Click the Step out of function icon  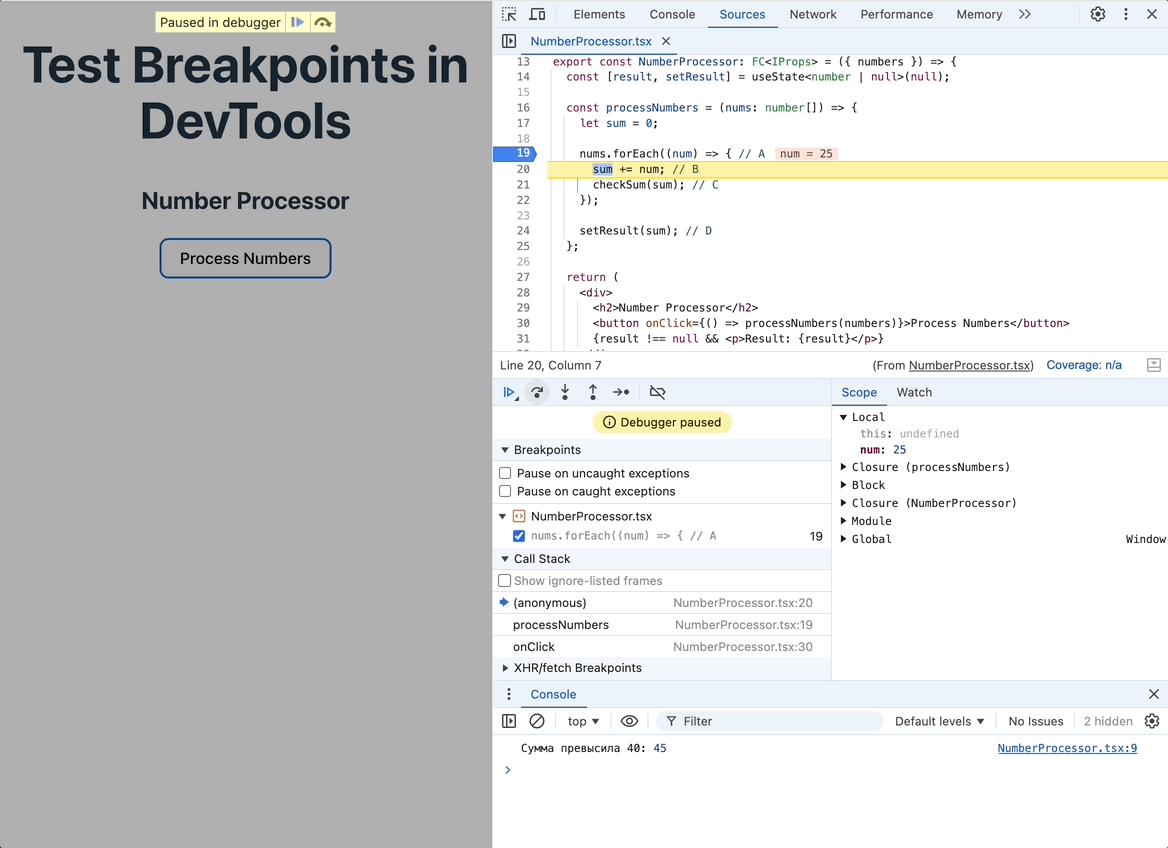pyautogui.click(x=593, y=392)
